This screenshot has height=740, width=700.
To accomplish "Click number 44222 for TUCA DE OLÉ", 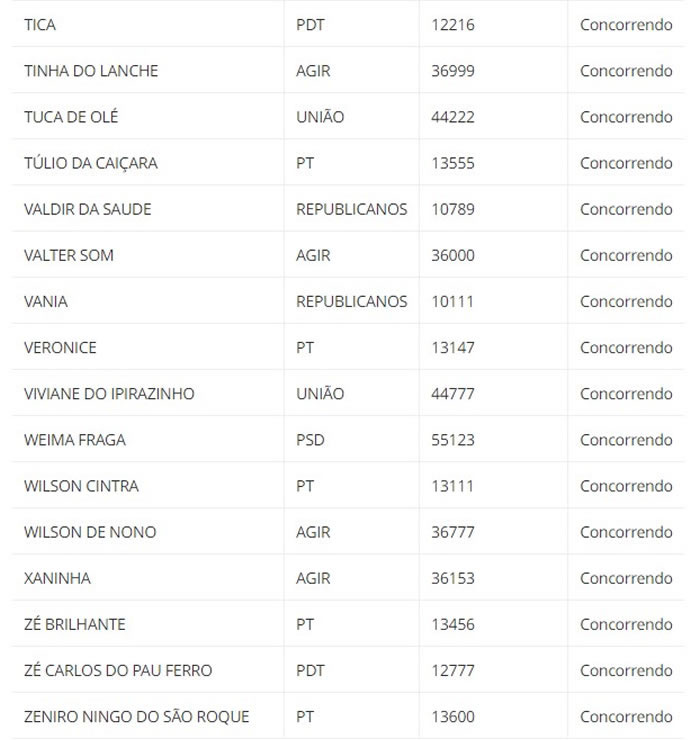I will (453, 117).
